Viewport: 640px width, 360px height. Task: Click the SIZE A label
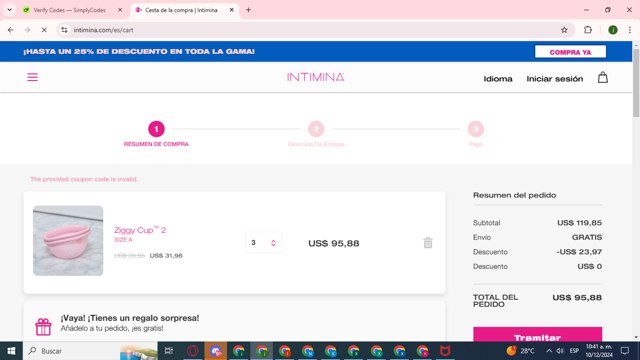pos(123,240)
